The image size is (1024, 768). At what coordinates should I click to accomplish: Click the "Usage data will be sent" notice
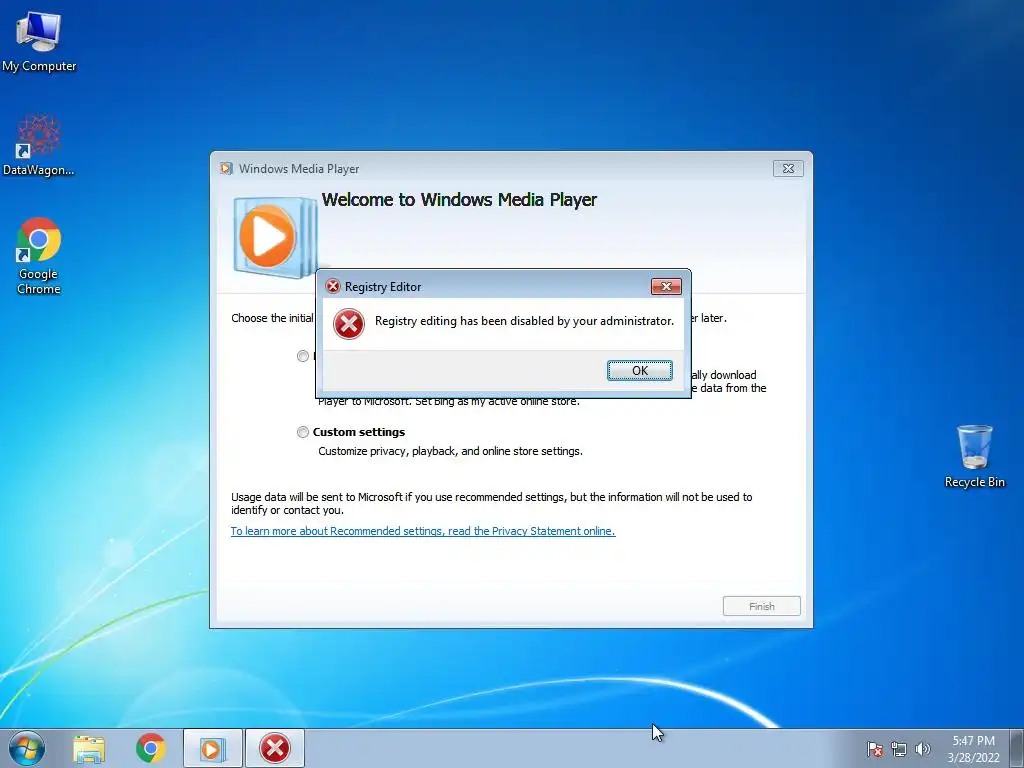point(492,504)
